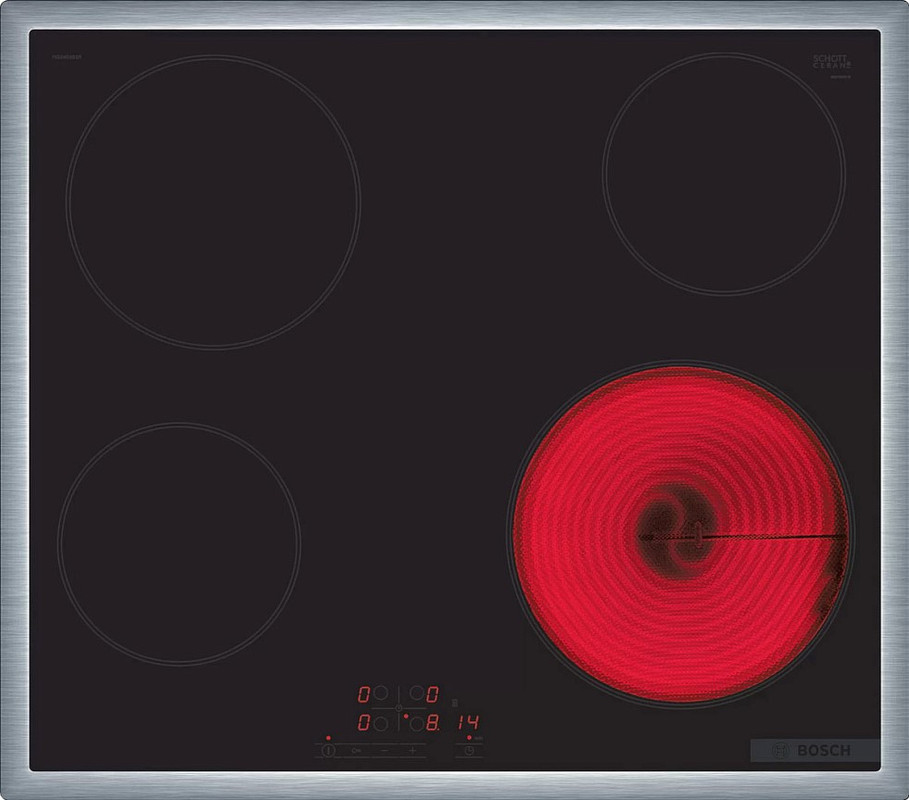Decrease heat with the minus button
The image size is (909, 800).
click(x=383, y=750)
